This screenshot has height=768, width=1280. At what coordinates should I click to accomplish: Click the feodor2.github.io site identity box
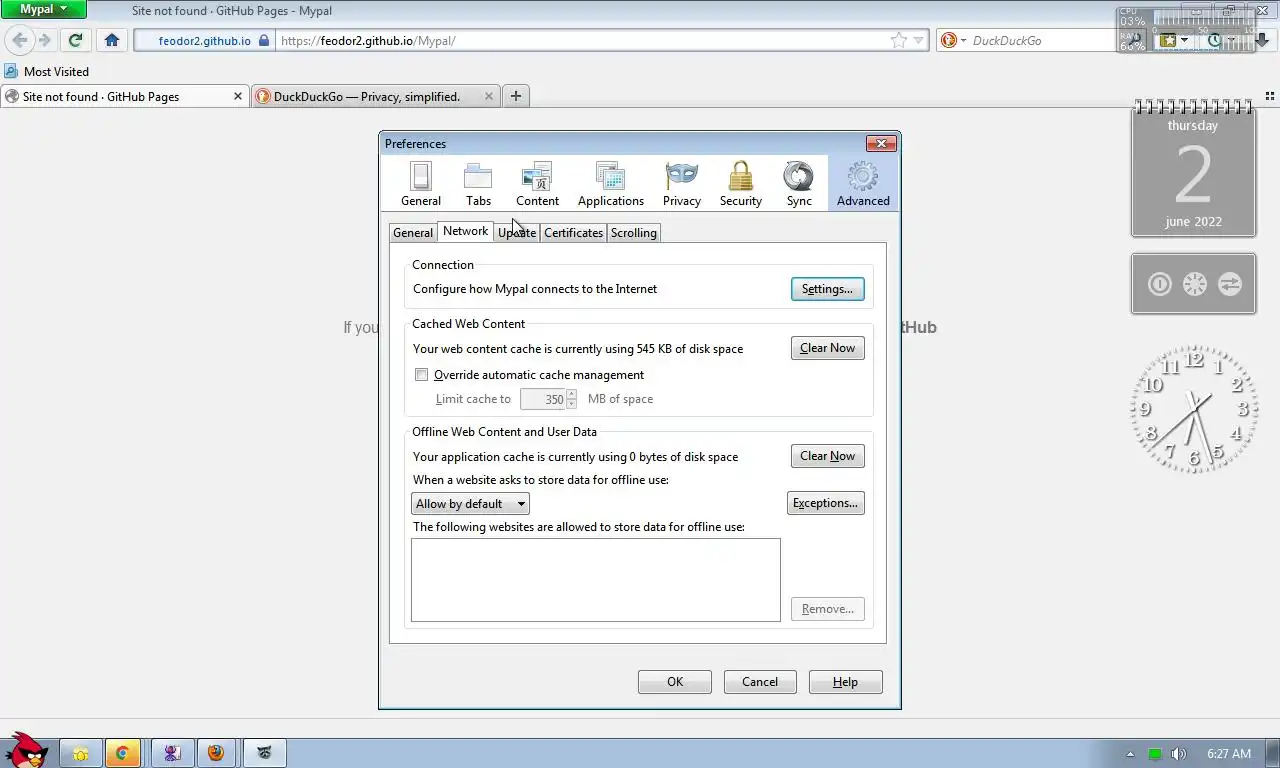tap(204, 41)
